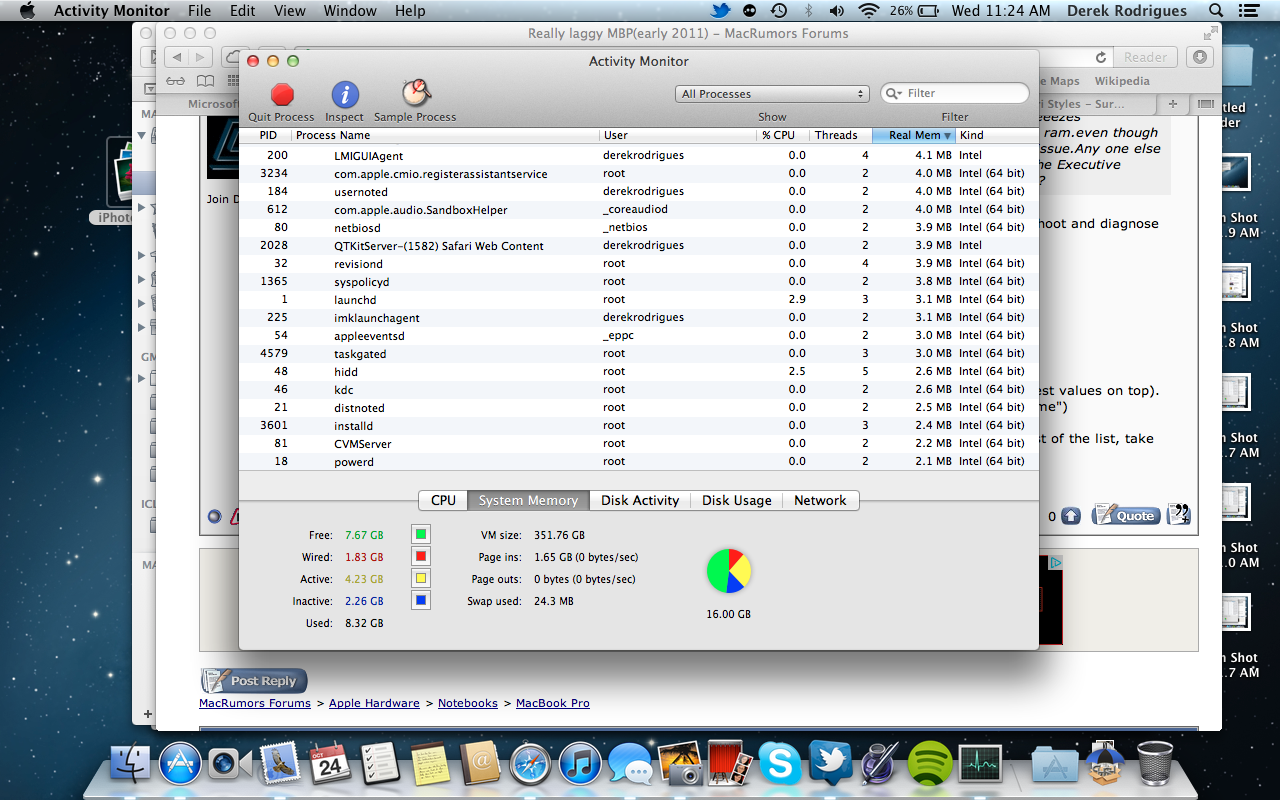Open Calendar icon showing 24
The image size is (1280, 800).
pos(329,766)
